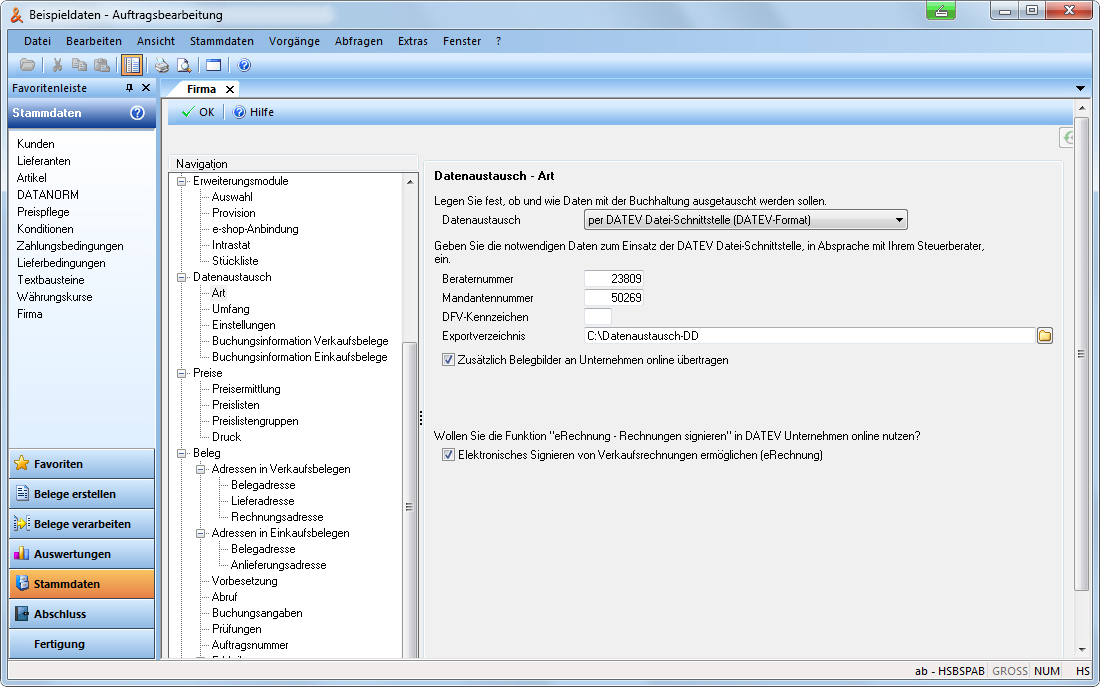Click the print icon in toolbar
This screenshot has width=1100, height=687.
tap(162, 65)
